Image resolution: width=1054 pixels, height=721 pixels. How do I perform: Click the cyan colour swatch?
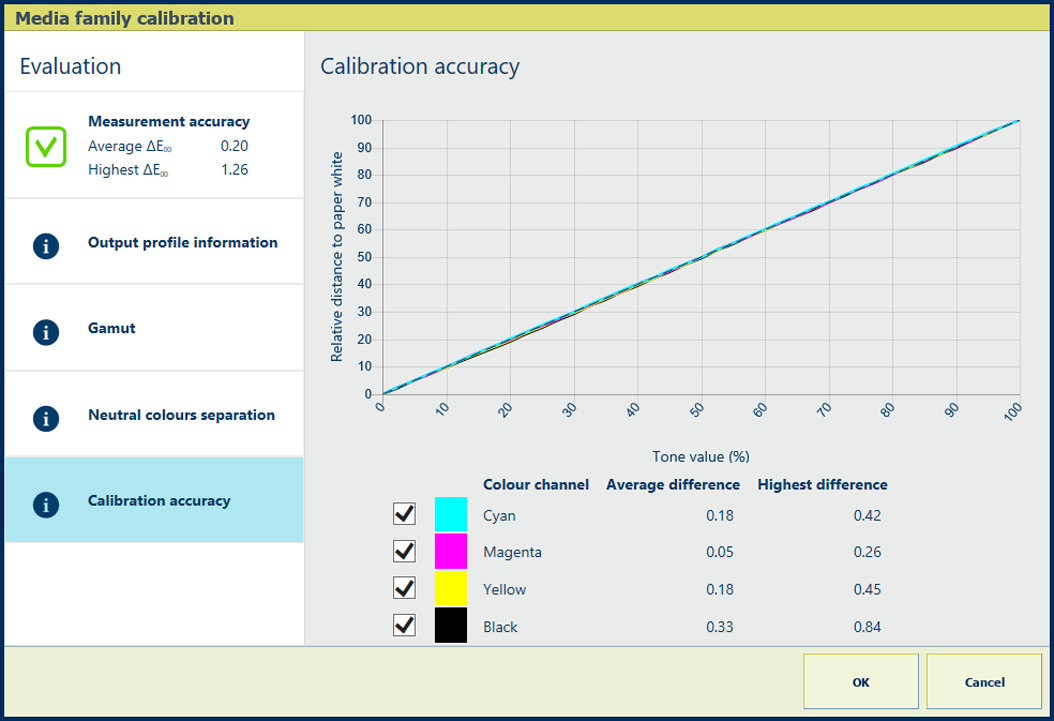451,514
